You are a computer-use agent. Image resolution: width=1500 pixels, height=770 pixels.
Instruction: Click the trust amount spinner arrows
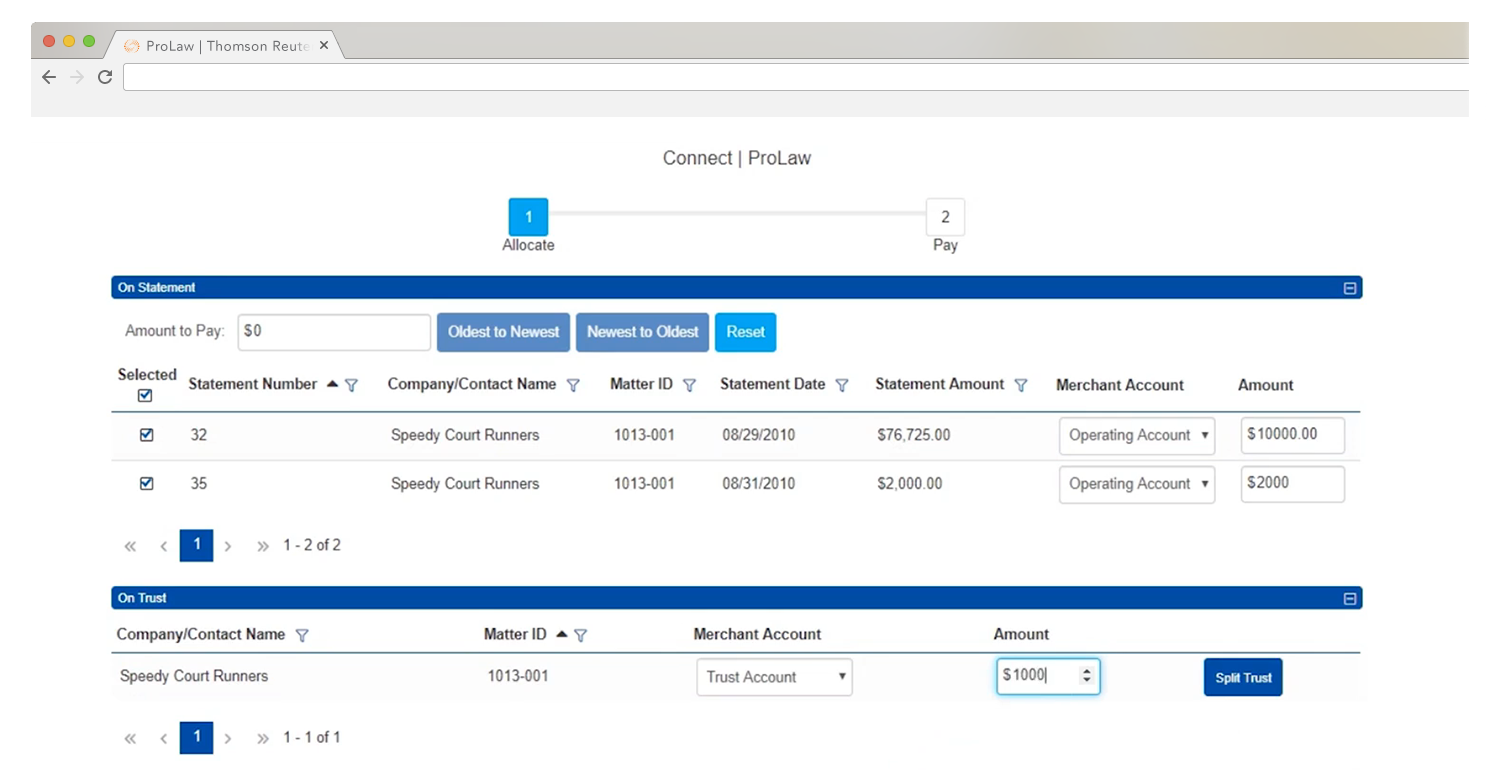pyautogui.click(x=1087, y=677)
